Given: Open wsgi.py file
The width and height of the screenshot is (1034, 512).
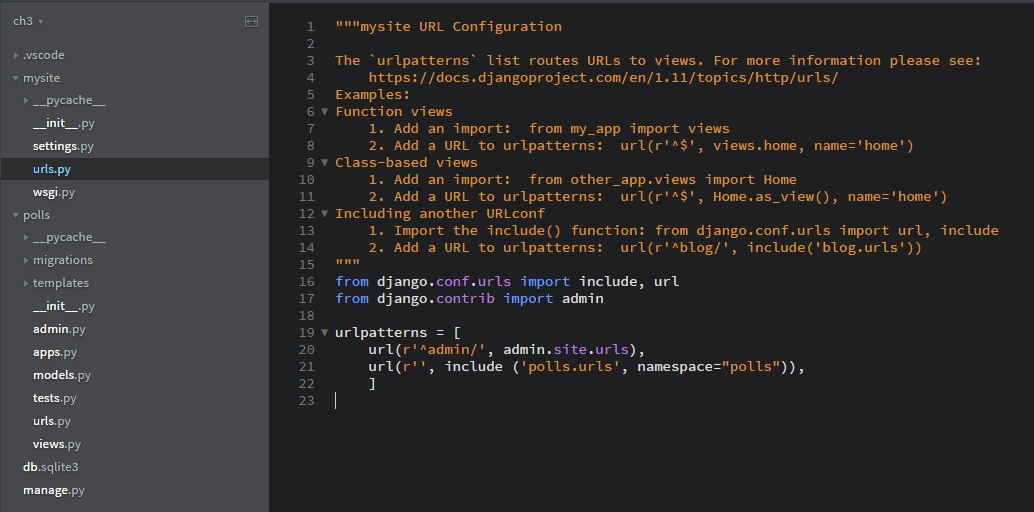Looking at the screenshot, I should click(x=53, y=193).
